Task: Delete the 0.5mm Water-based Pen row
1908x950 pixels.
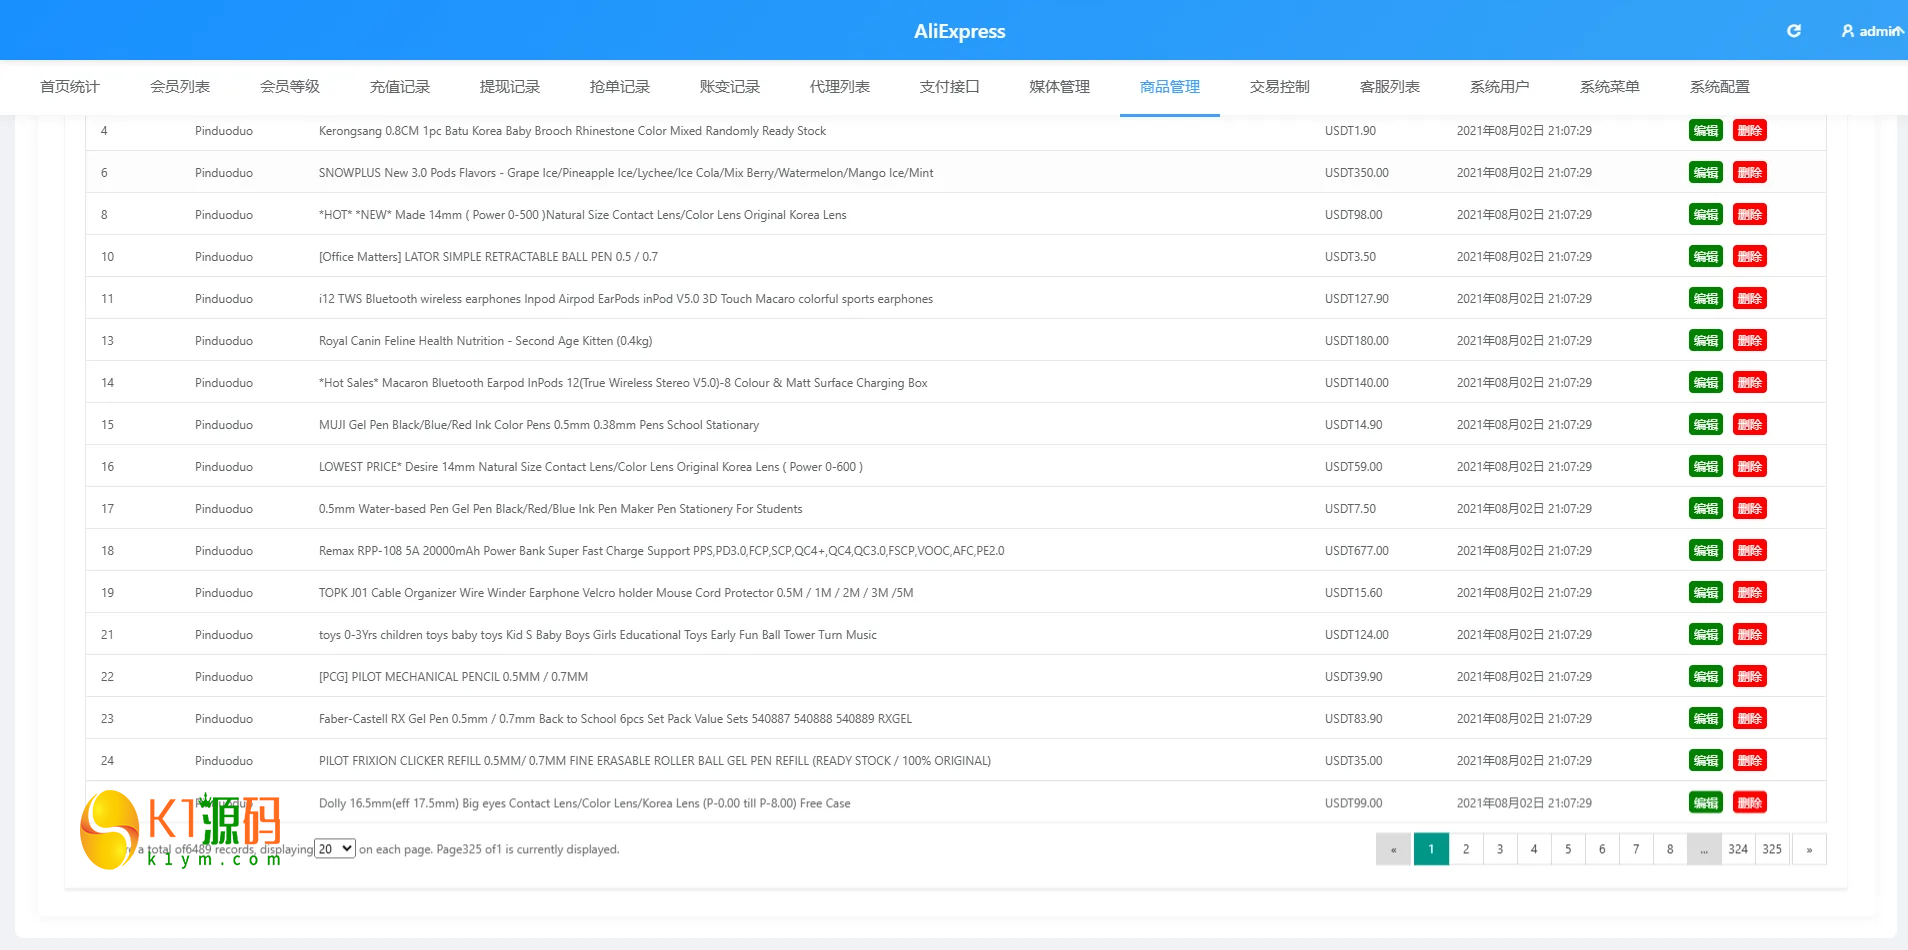Action: [x=1750, y=509]
